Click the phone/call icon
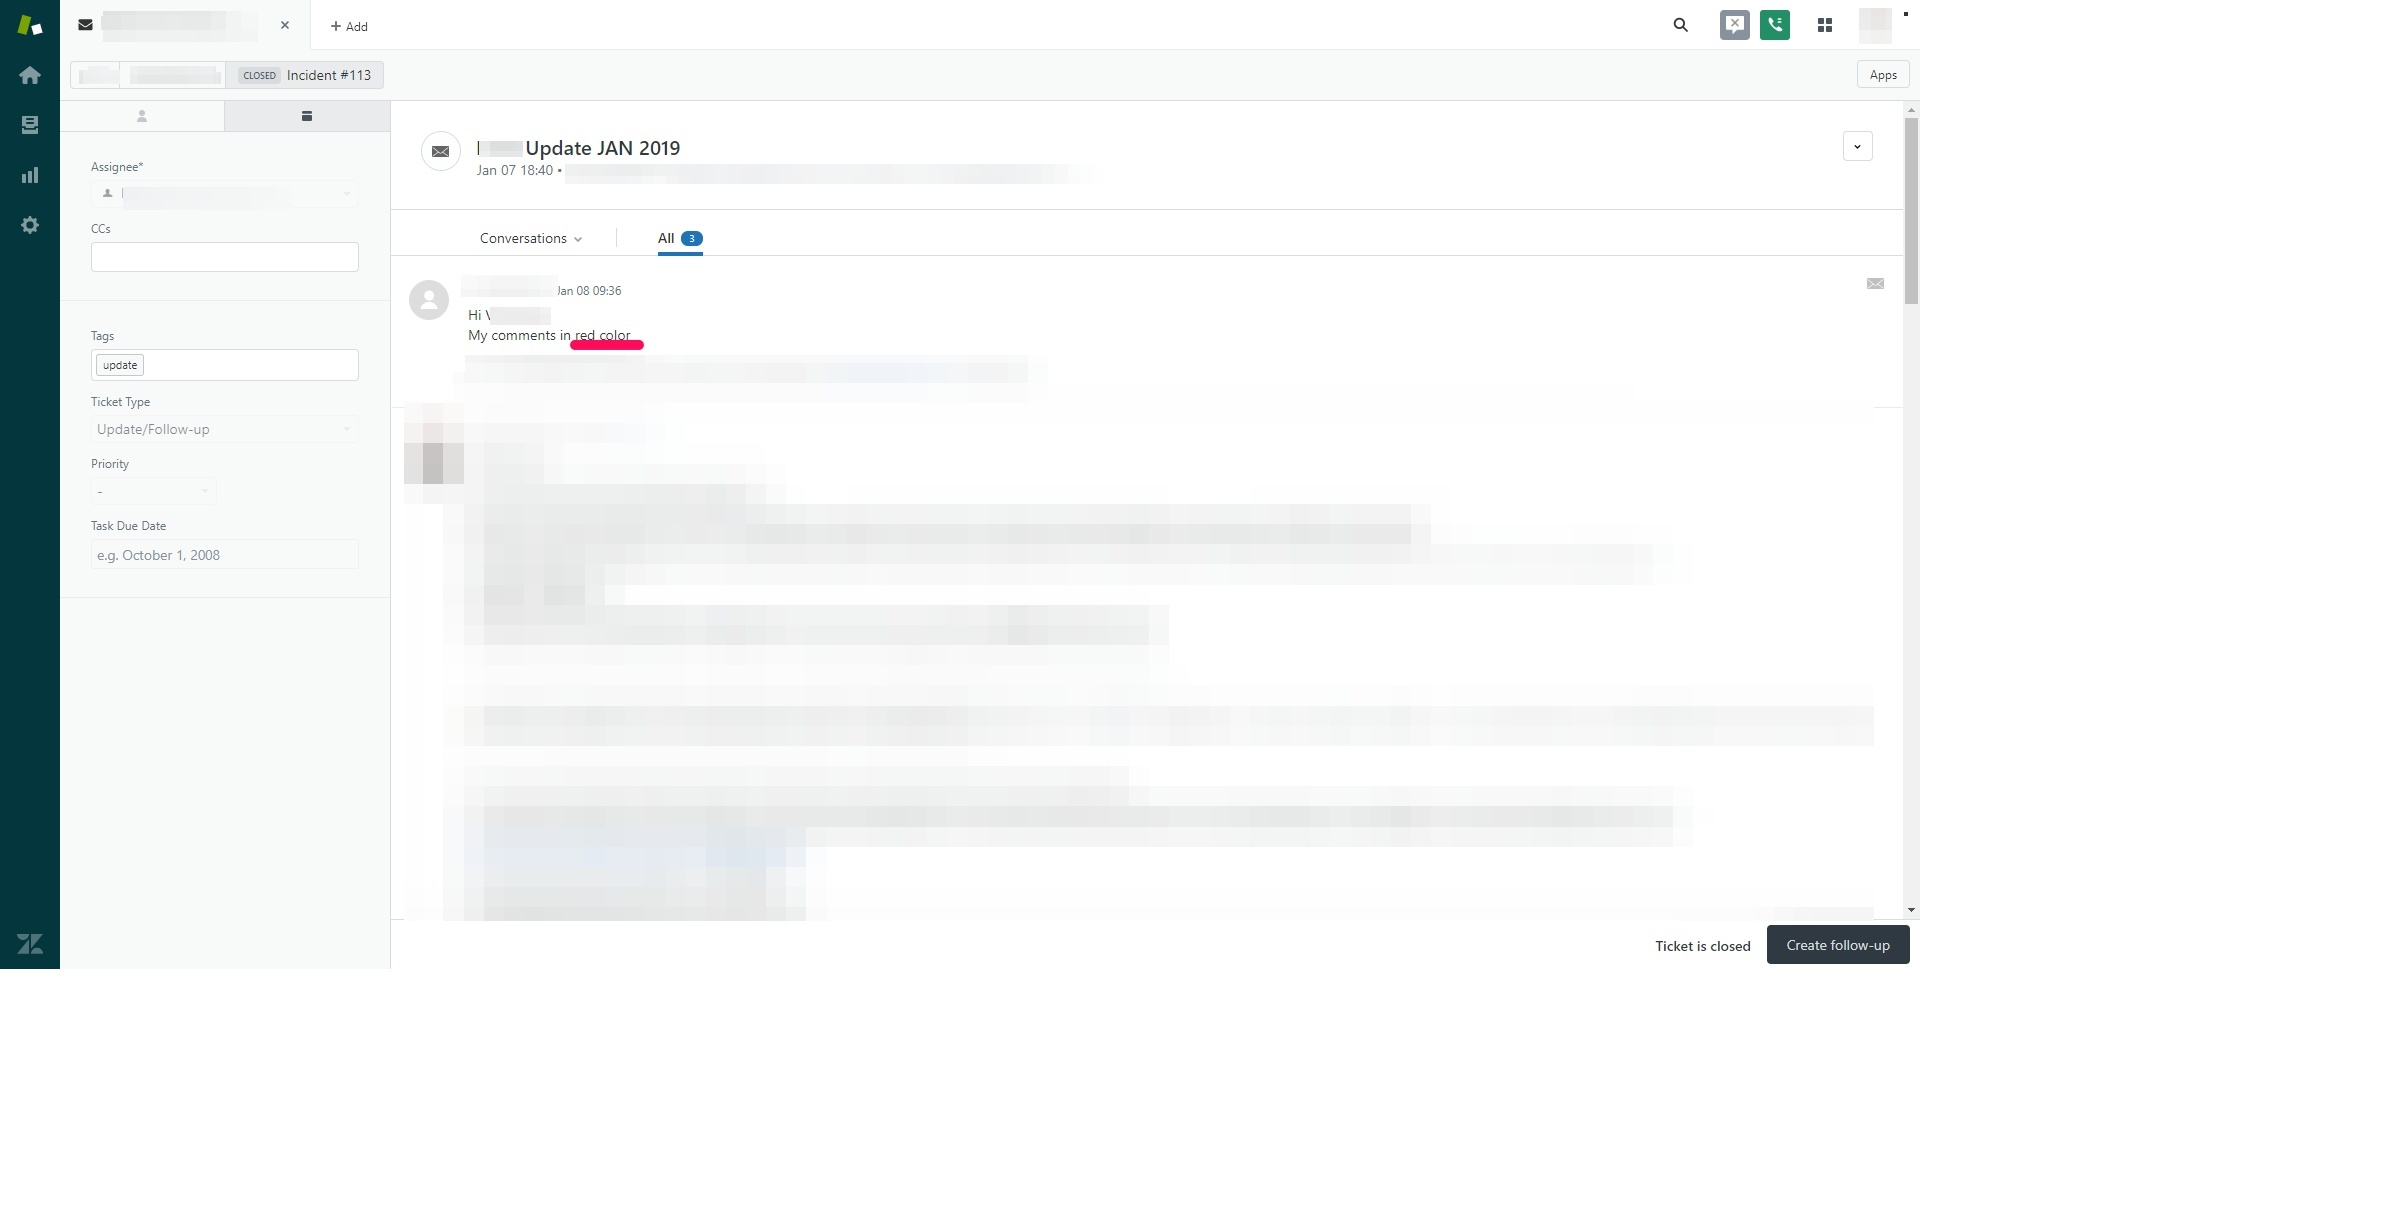The height and width of the screenshot is (1211, 2399). [1774, 25]
